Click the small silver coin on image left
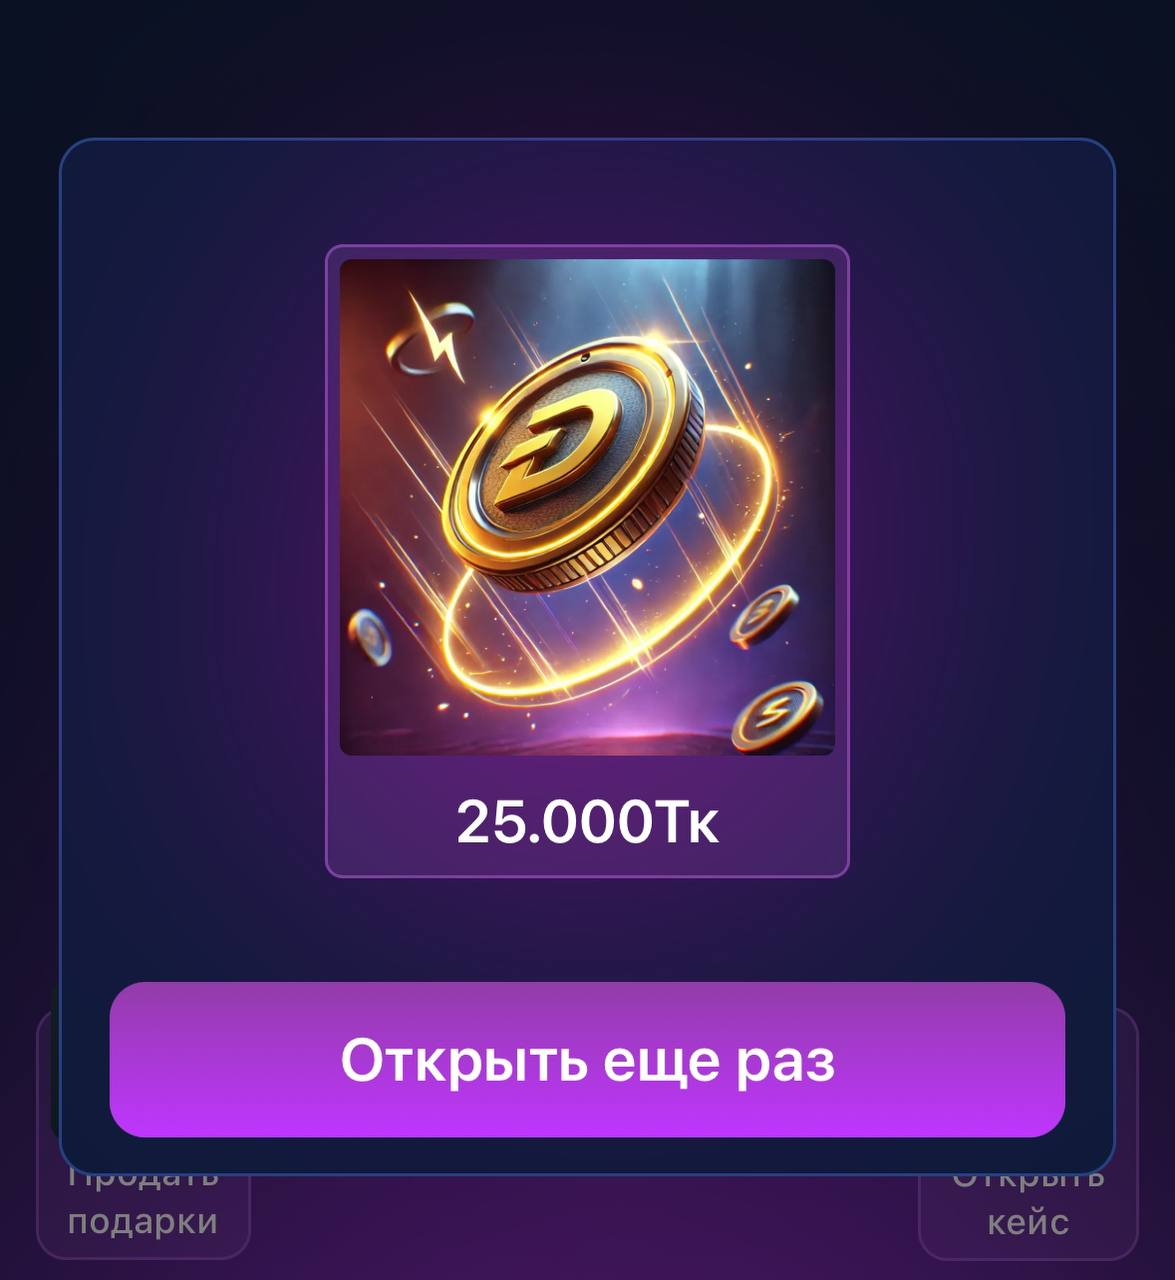The height and width of the screenshot is (1280, 1175). point(369,637)
